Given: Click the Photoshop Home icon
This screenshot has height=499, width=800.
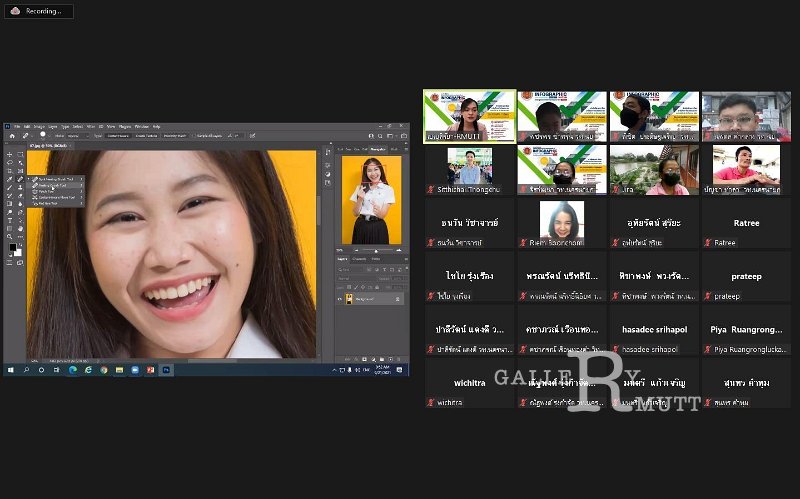Looking at the screenshot, I should click(11, 136).
